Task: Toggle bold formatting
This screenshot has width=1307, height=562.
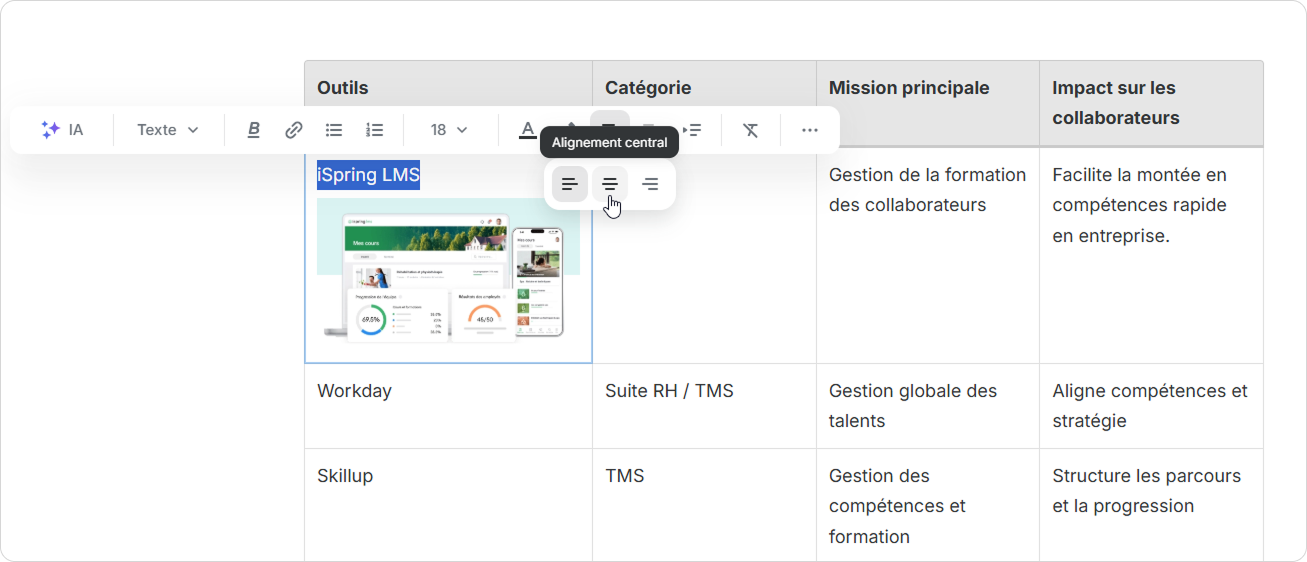Action: tap(254, 130)
